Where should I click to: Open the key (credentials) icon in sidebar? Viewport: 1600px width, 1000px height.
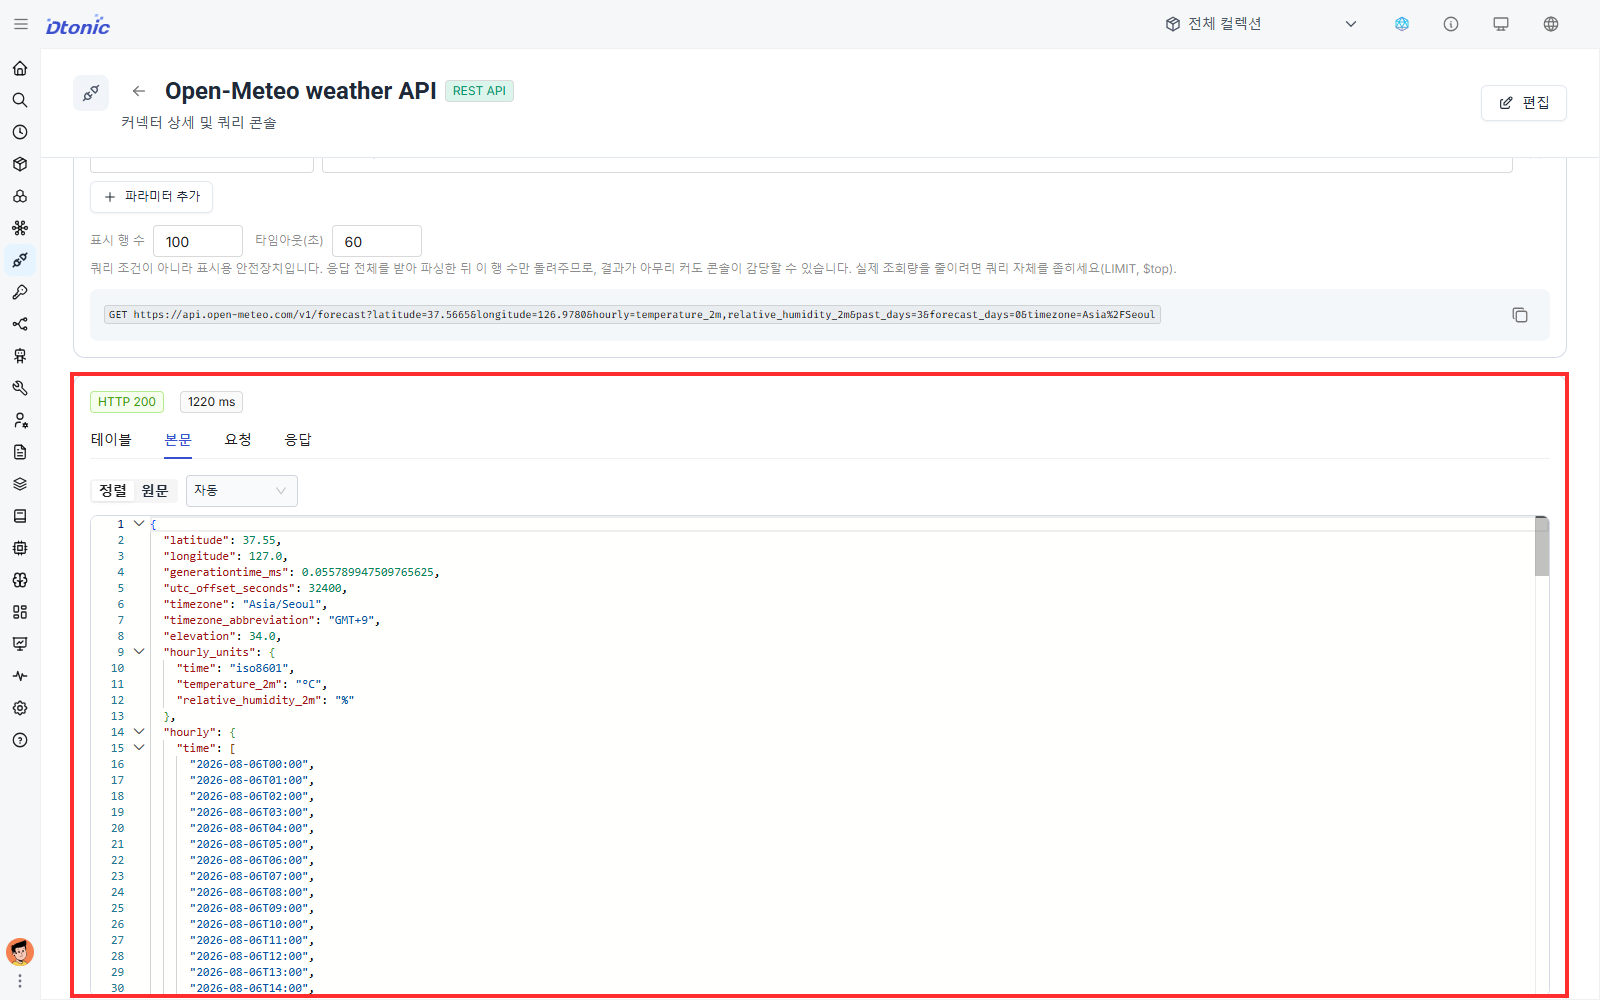pyautogui.click(x=20, y=292)
